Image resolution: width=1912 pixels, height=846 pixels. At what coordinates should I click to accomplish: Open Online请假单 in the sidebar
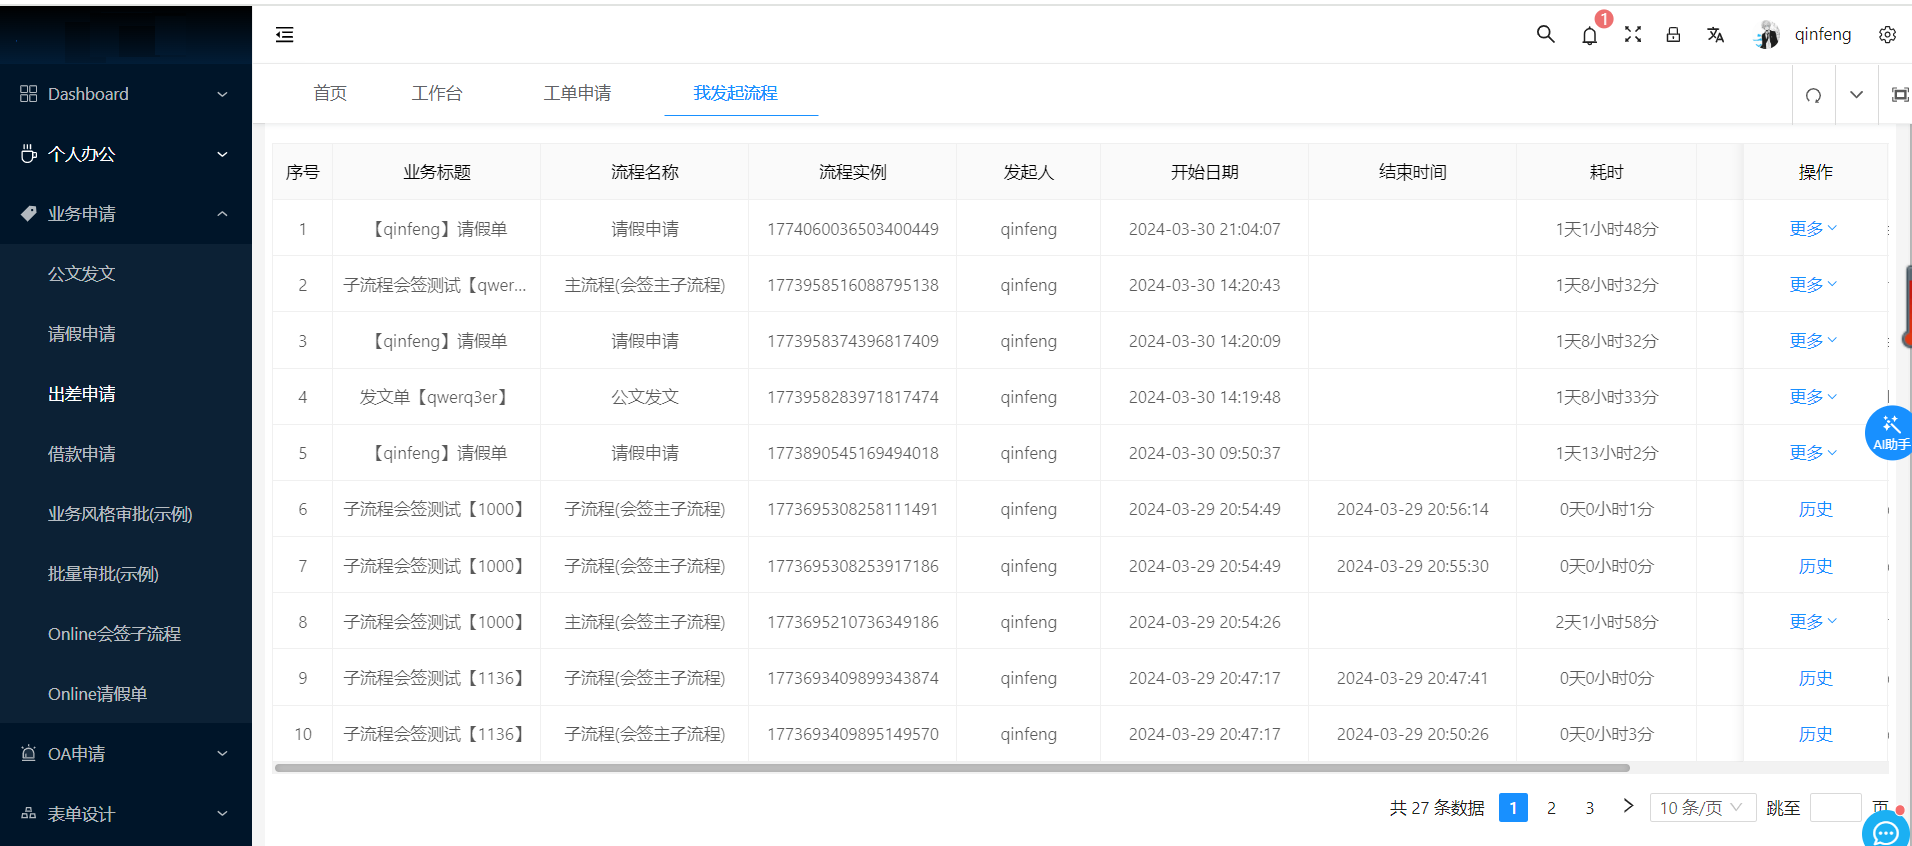tap(97, 694)
